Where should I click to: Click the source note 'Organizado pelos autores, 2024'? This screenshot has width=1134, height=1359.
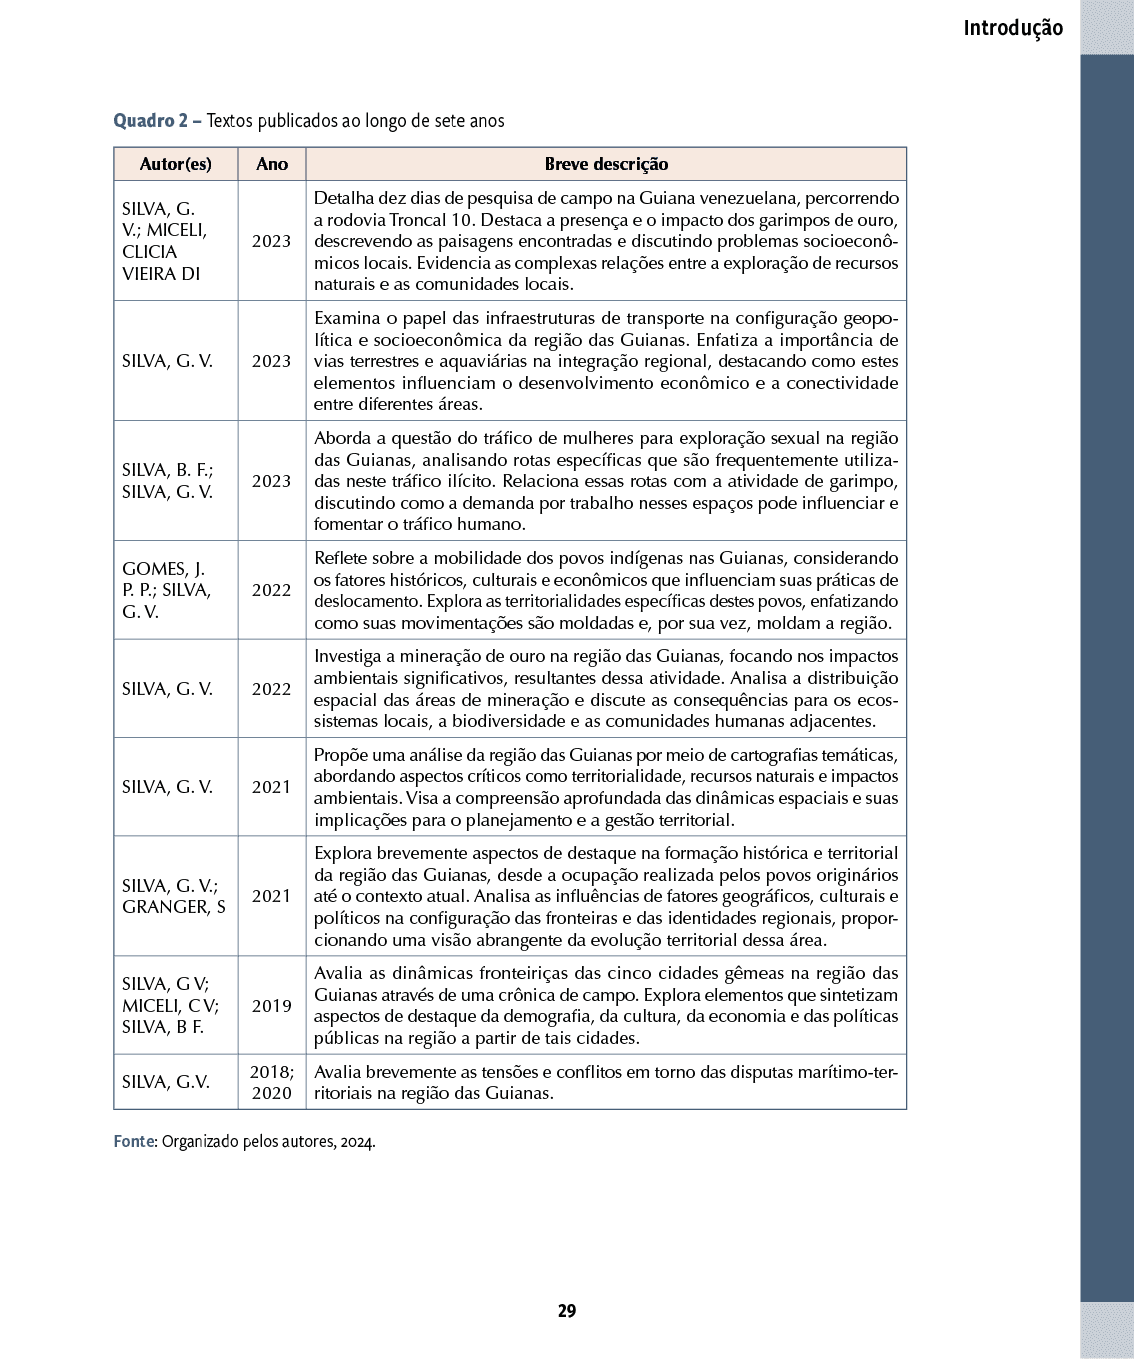(x=268, y=1141)
